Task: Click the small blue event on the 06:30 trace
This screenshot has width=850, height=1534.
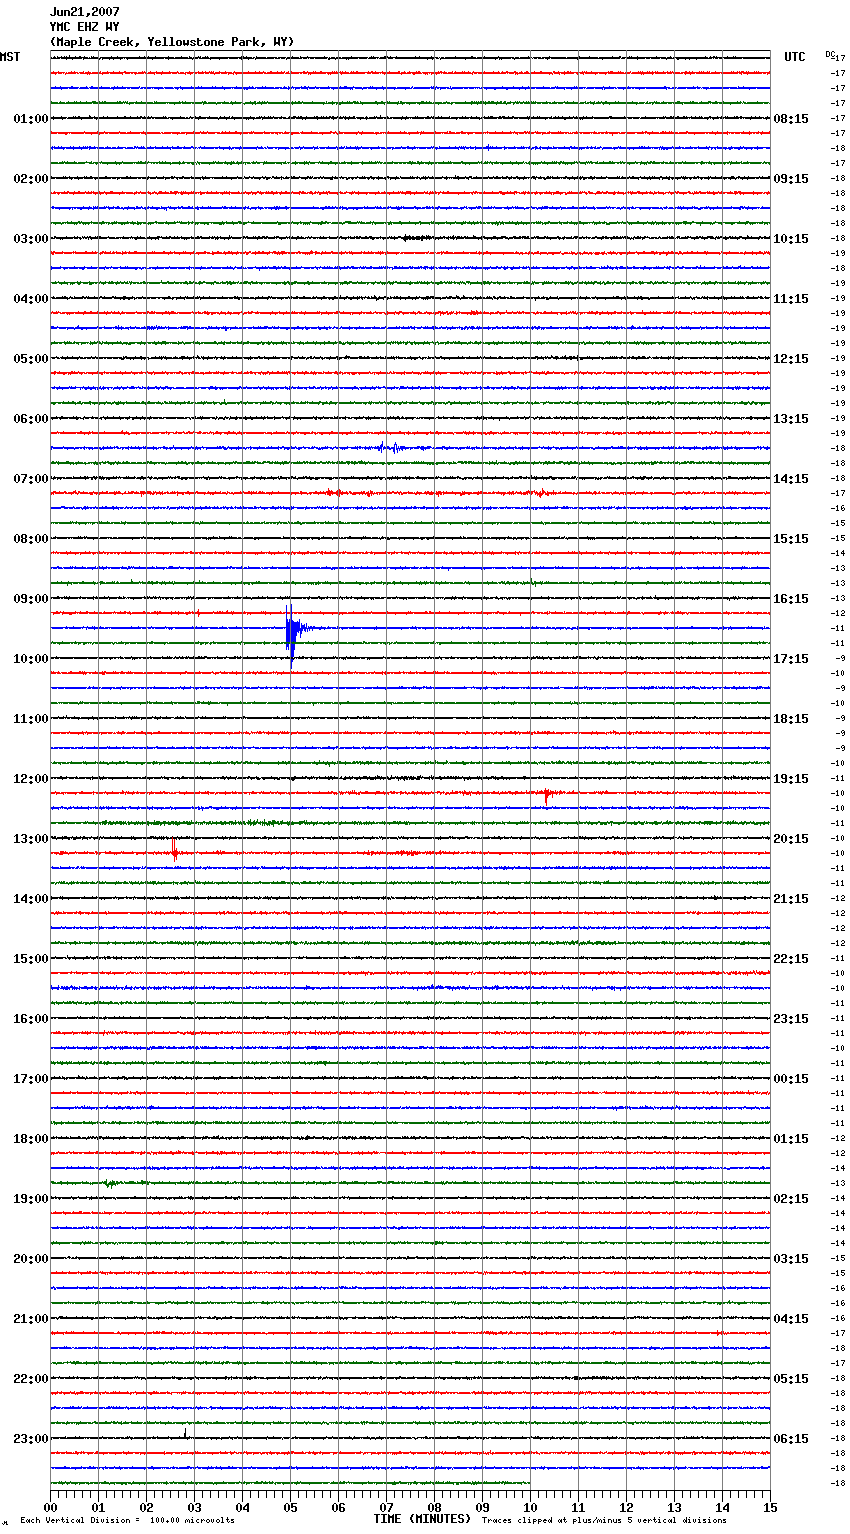Action: (391, 447)
